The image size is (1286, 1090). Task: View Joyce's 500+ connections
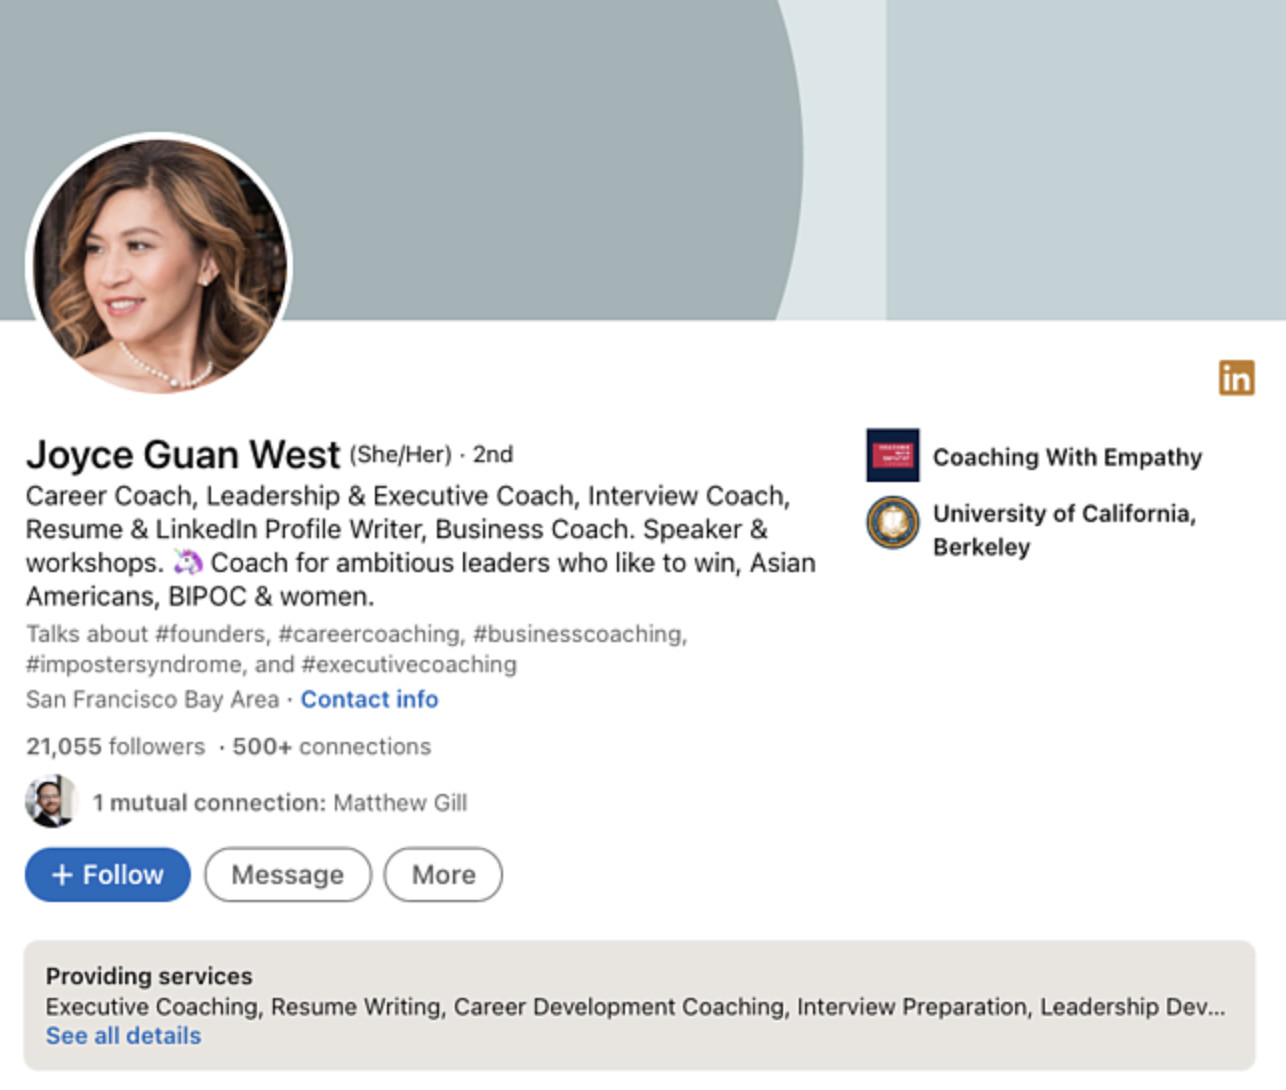tap(330, 746)
